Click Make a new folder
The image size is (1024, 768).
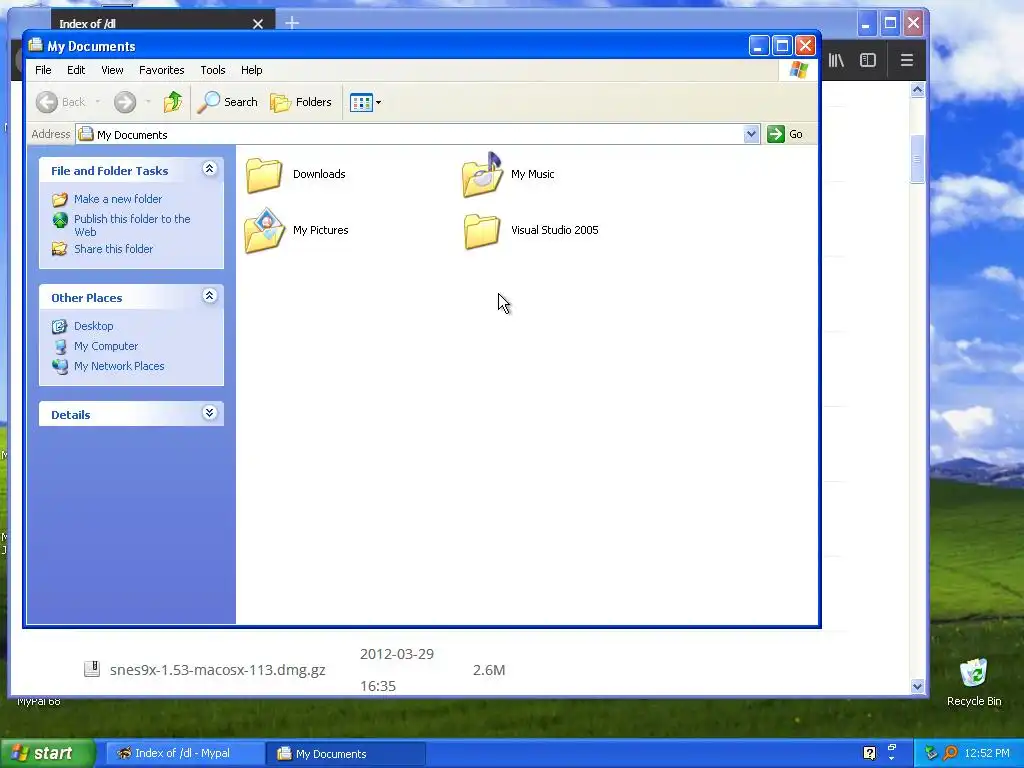click(118, 199)
